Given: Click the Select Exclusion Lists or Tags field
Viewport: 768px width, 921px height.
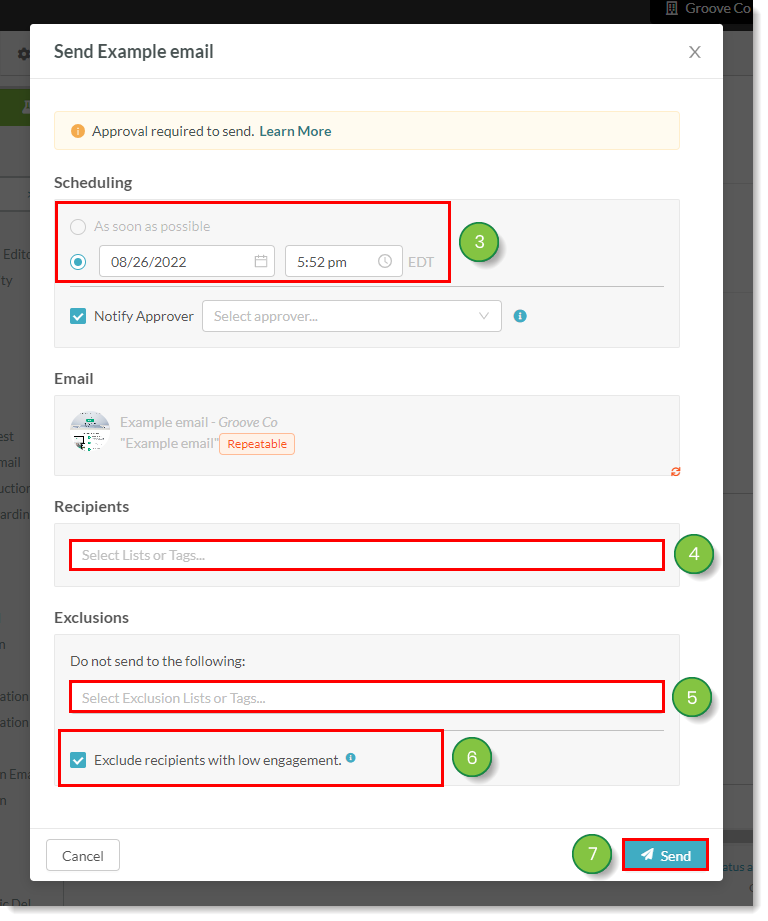Looking at the screenshot, I should click(367, 698).
